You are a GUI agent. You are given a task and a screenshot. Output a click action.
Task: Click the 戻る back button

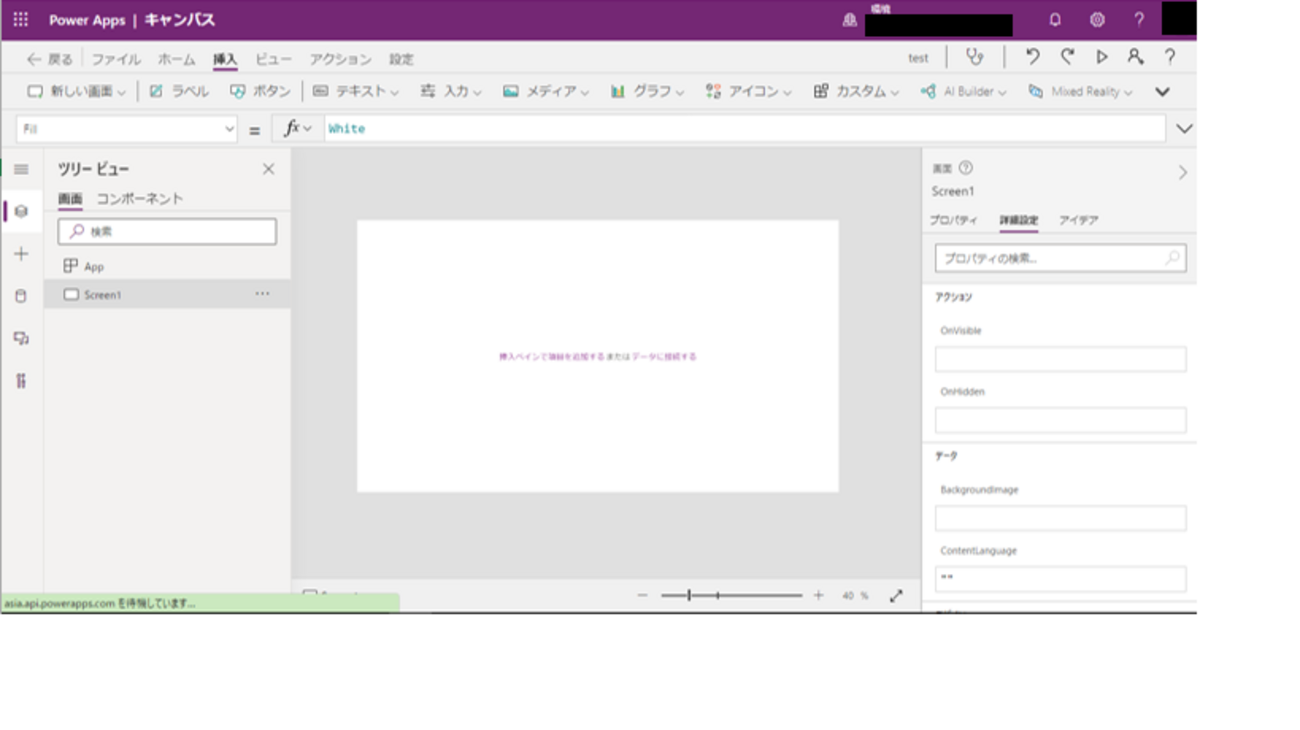tap(50, 59)
